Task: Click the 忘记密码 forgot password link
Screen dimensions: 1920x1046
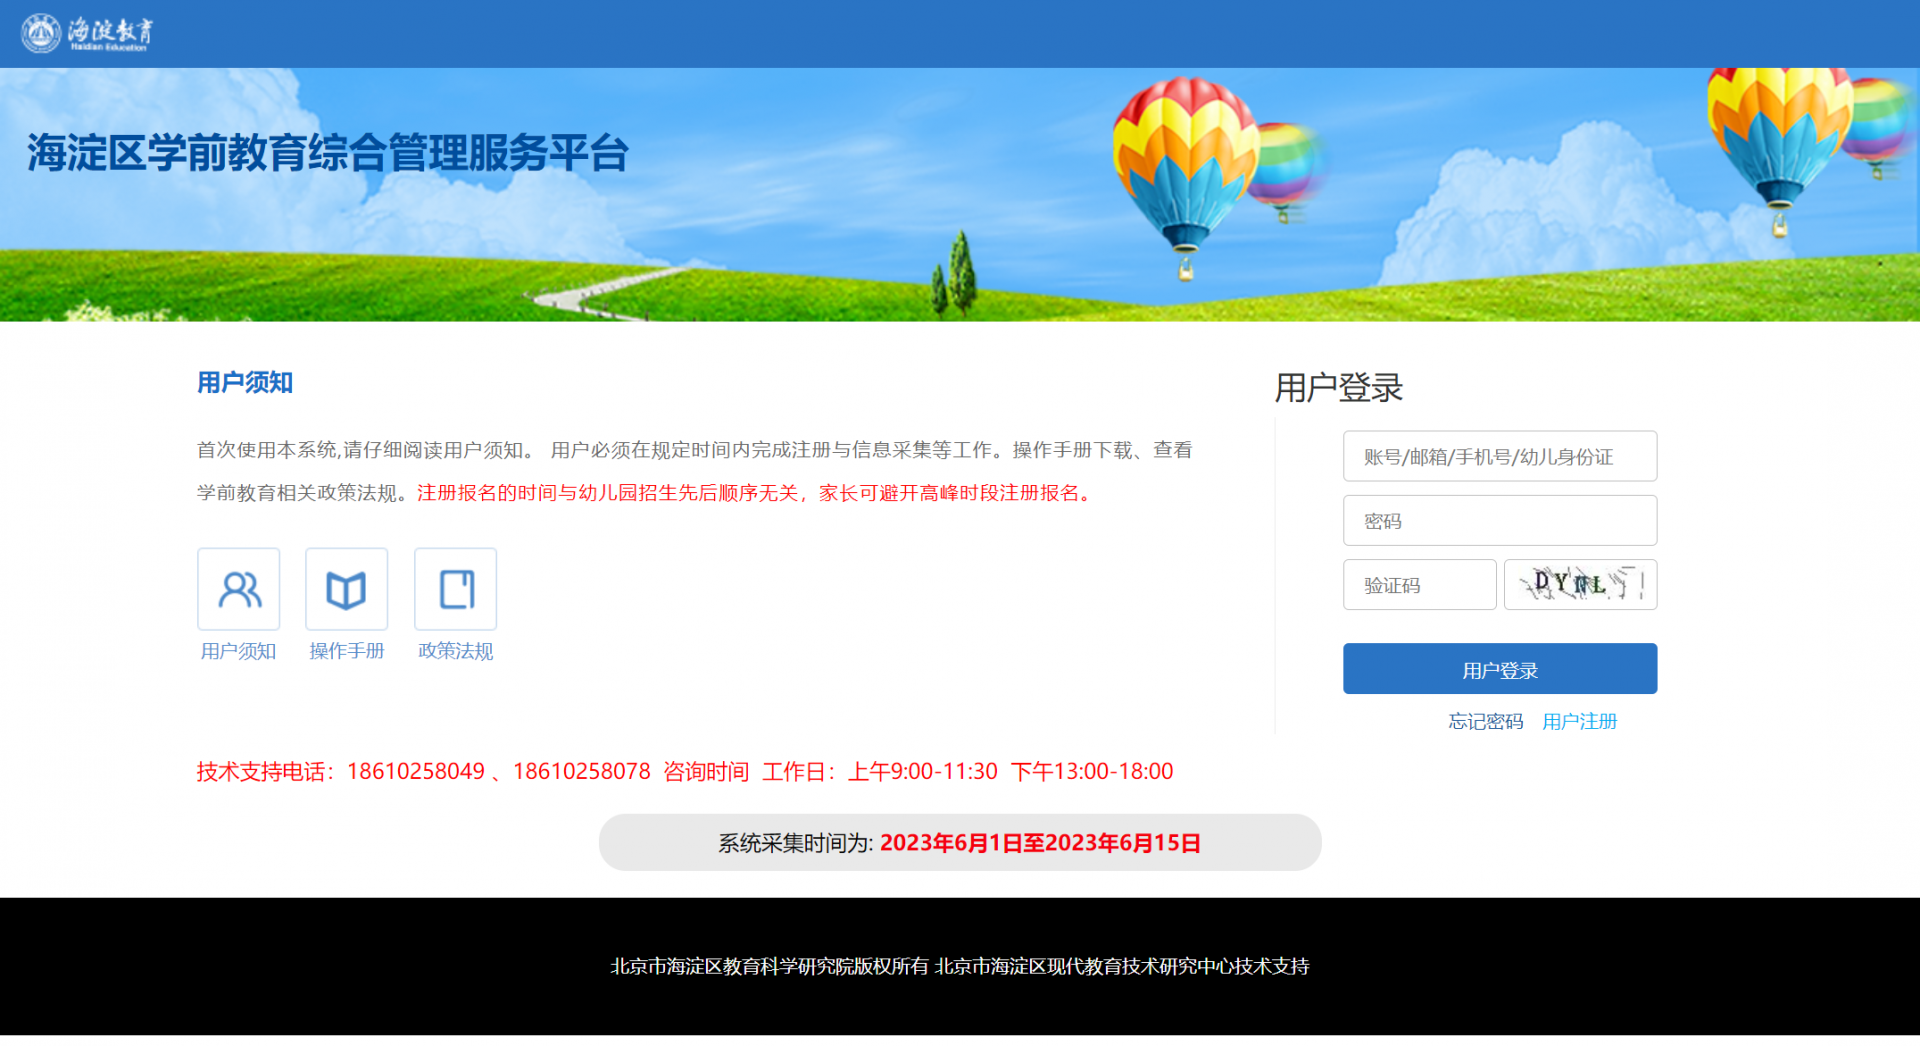Action: point(1485,721)
